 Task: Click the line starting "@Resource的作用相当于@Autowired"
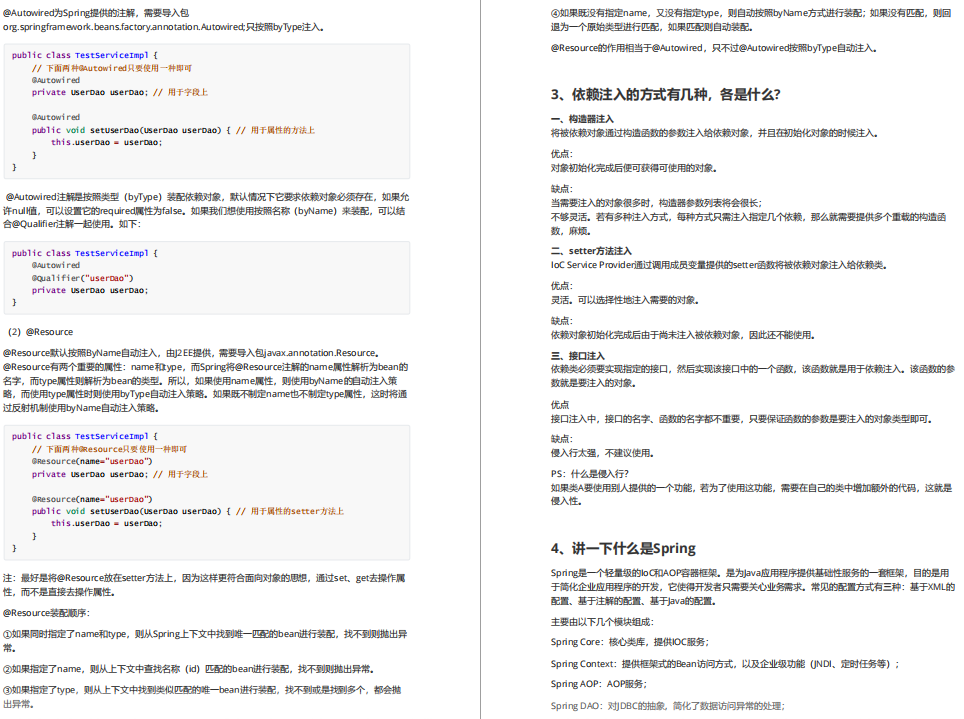pos(713,48)
